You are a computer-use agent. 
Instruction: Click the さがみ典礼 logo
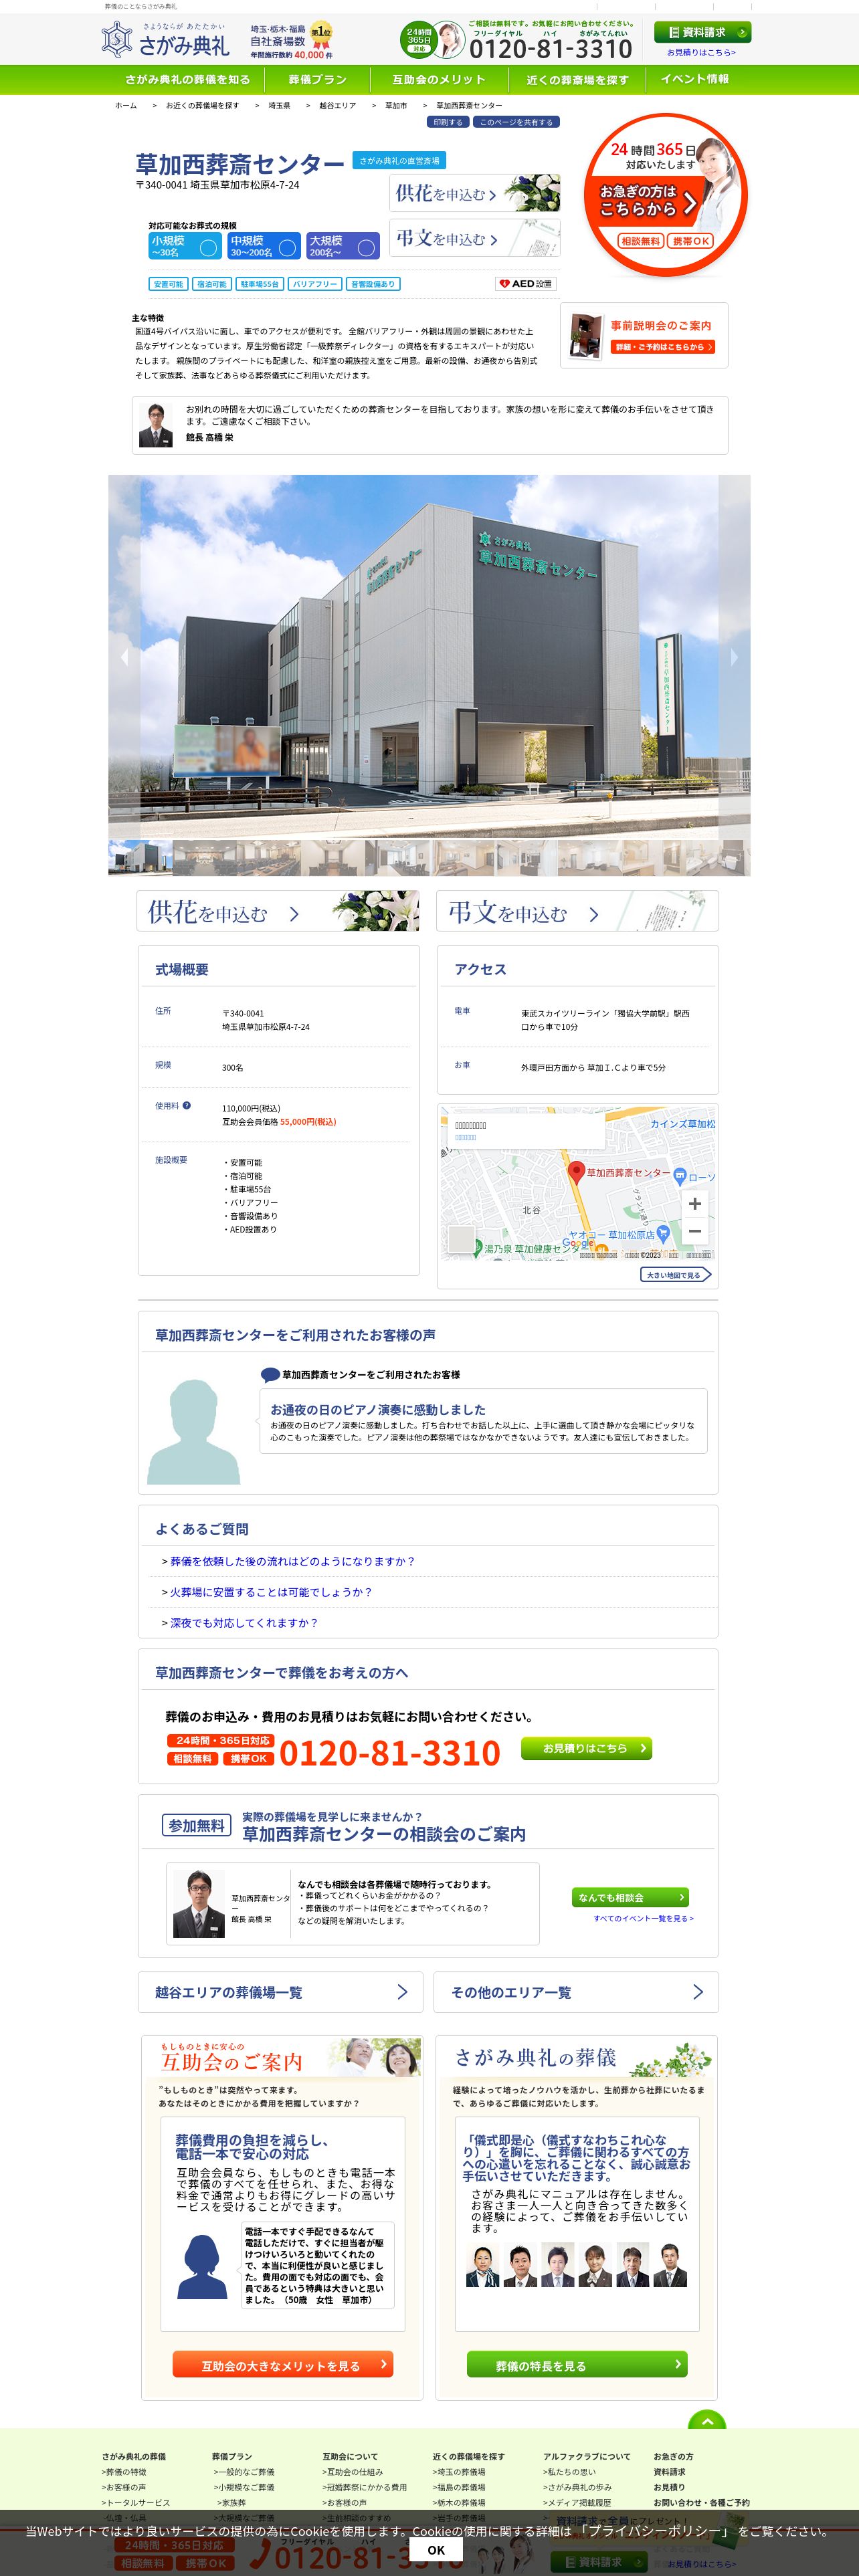click(165, 40)
